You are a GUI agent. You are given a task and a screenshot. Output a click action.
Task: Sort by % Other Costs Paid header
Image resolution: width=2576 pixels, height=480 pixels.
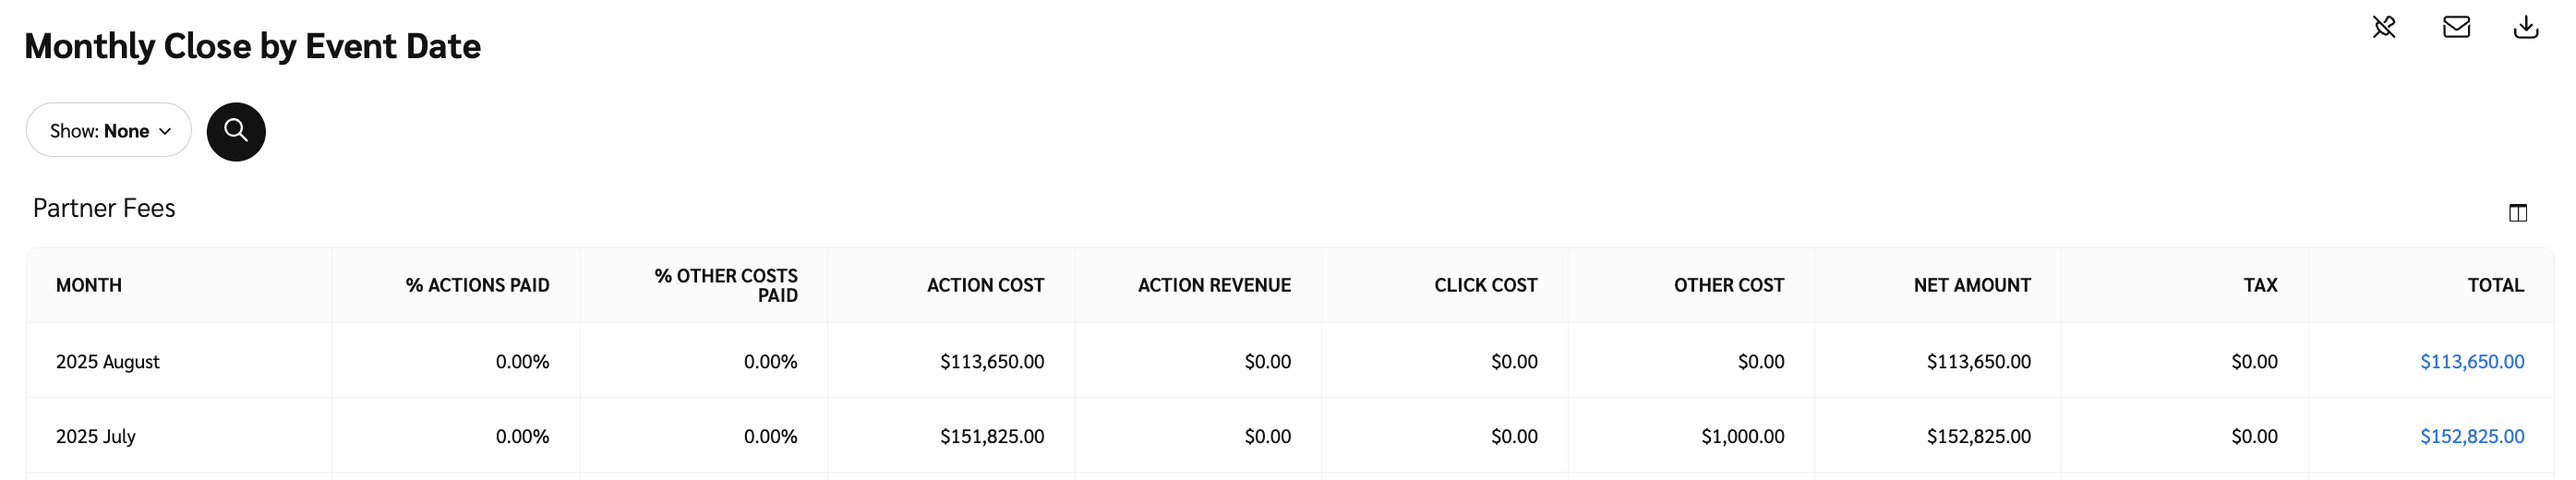pyautogui.click(x=726, y=285)
